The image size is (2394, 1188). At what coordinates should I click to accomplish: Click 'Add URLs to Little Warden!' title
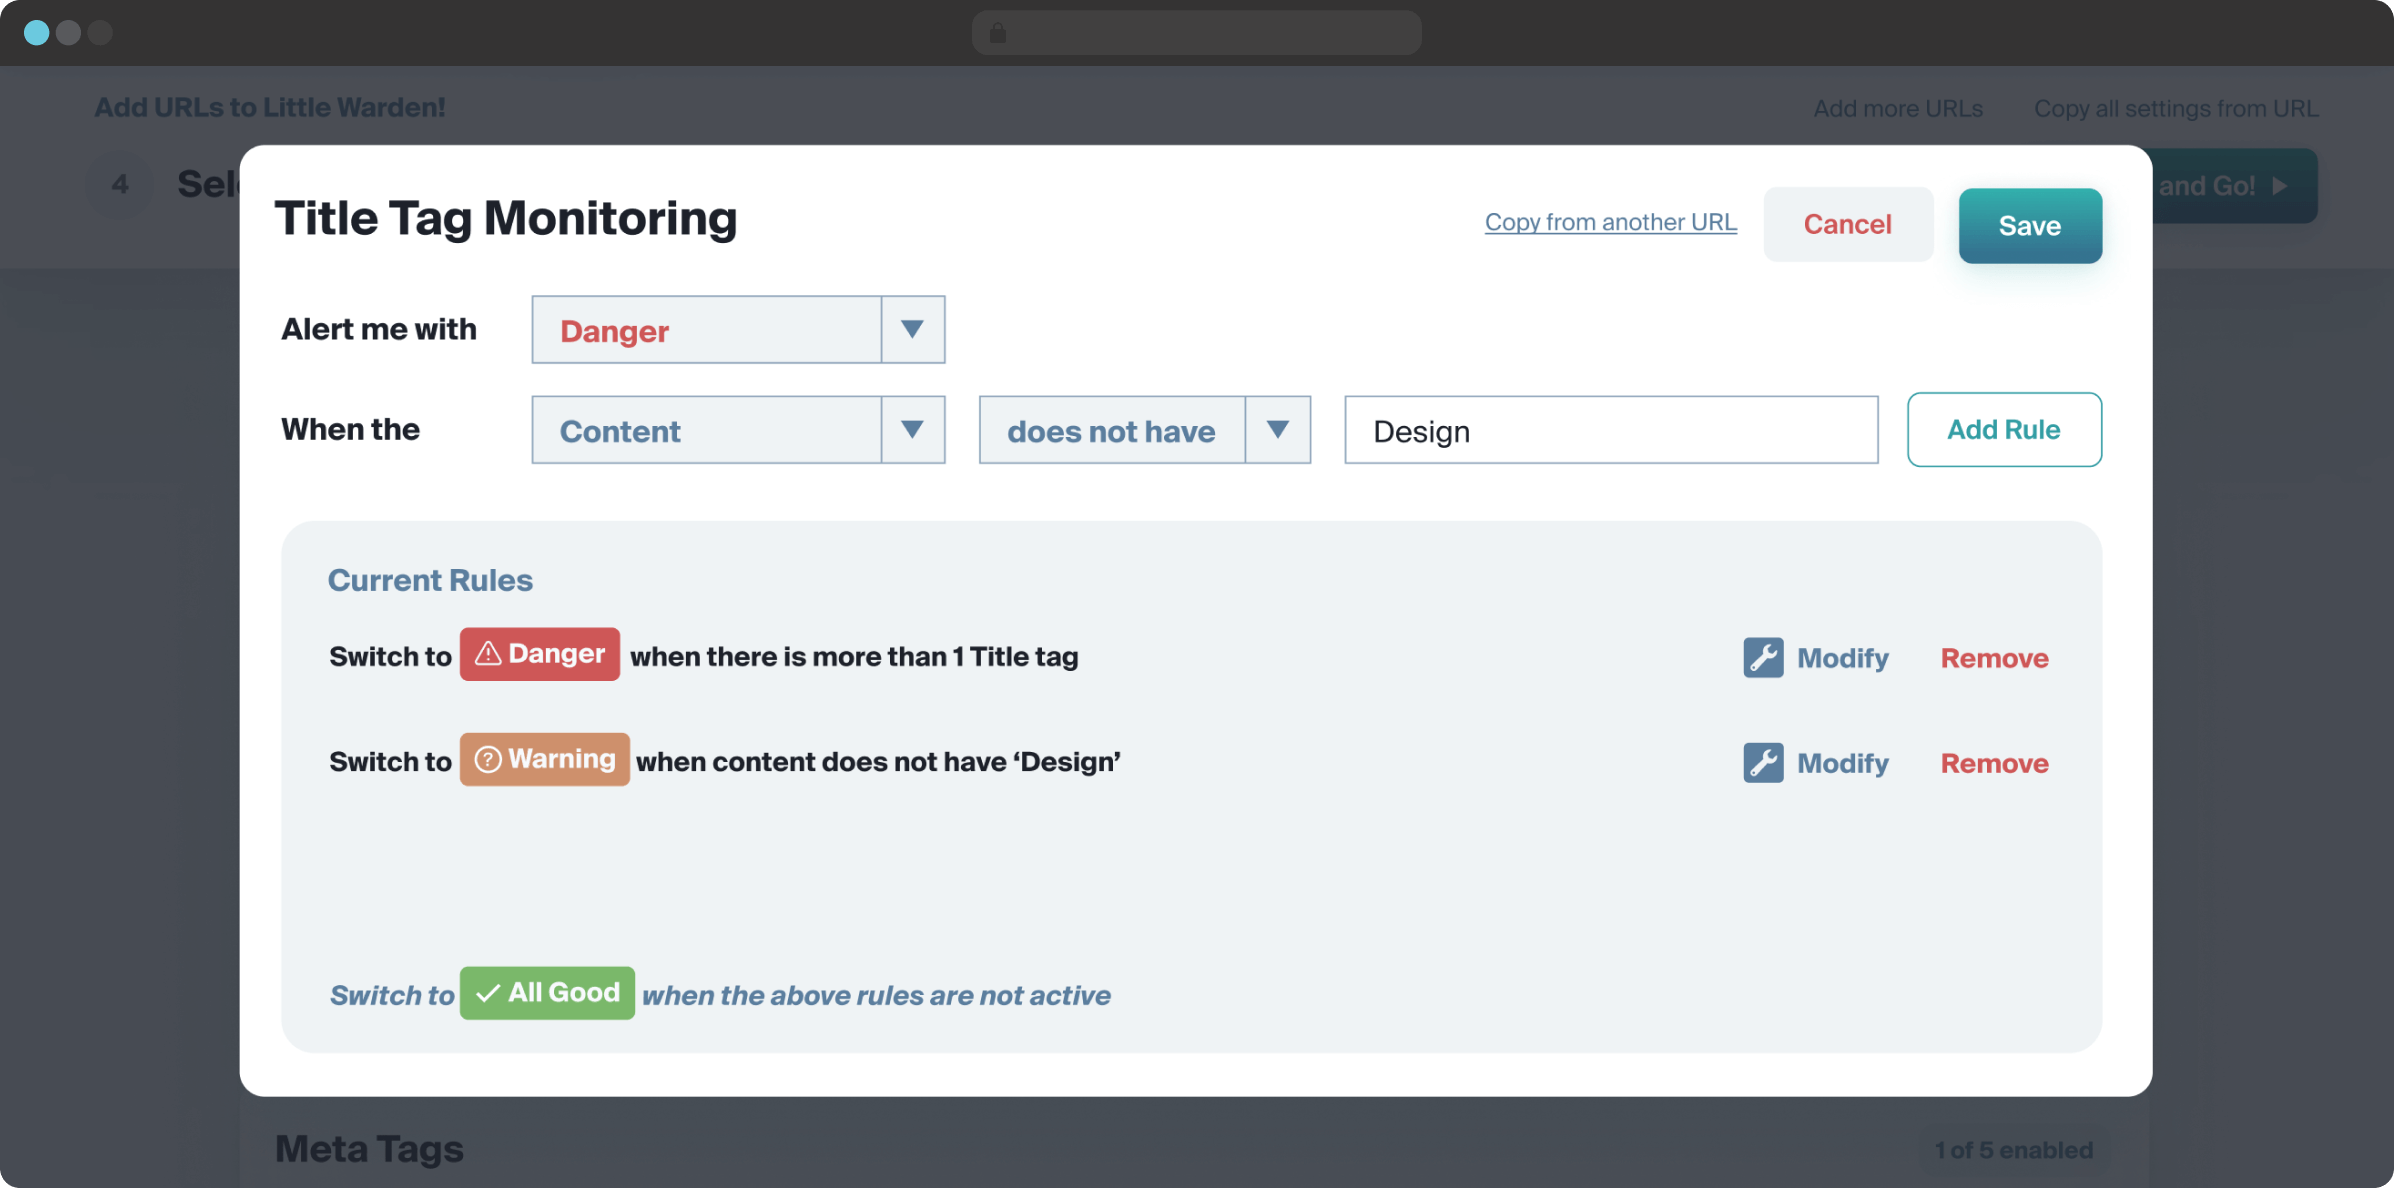pos(270,107)
